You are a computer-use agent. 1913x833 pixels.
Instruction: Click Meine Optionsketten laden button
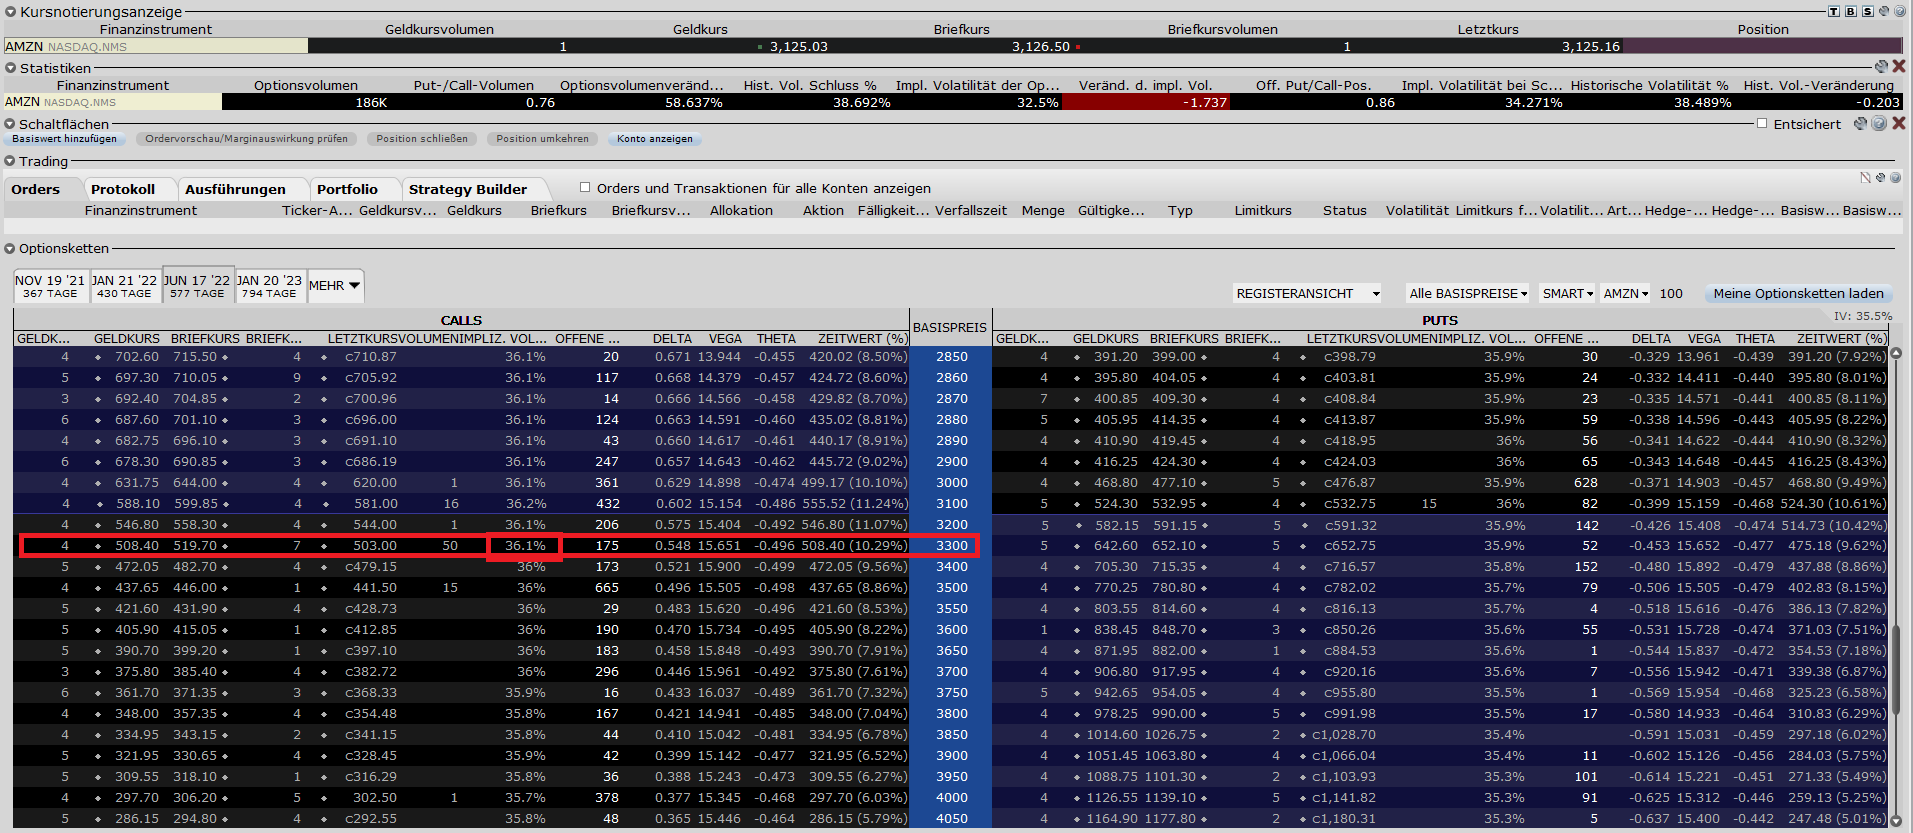pyautogui.click(x=1799, y=294)
